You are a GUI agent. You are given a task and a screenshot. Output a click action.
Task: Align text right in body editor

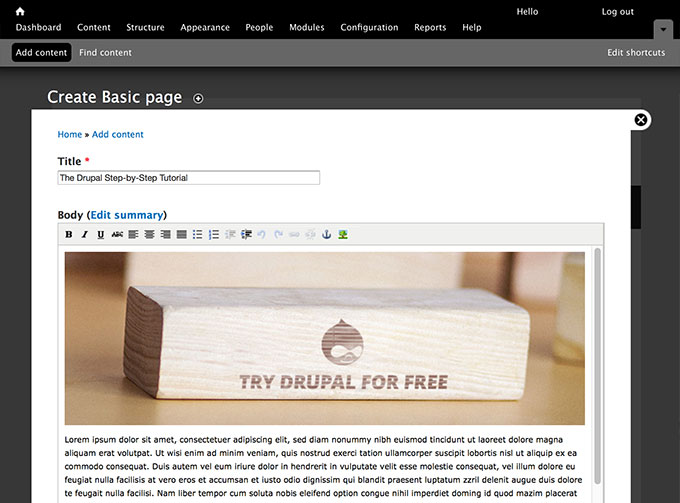[x=165, y=235]
